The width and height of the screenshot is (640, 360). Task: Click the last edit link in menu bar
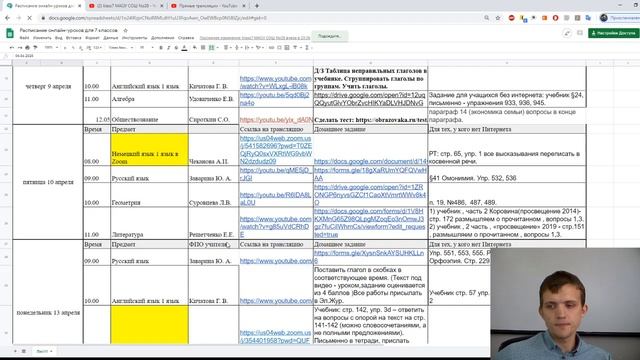pos(255,38)
